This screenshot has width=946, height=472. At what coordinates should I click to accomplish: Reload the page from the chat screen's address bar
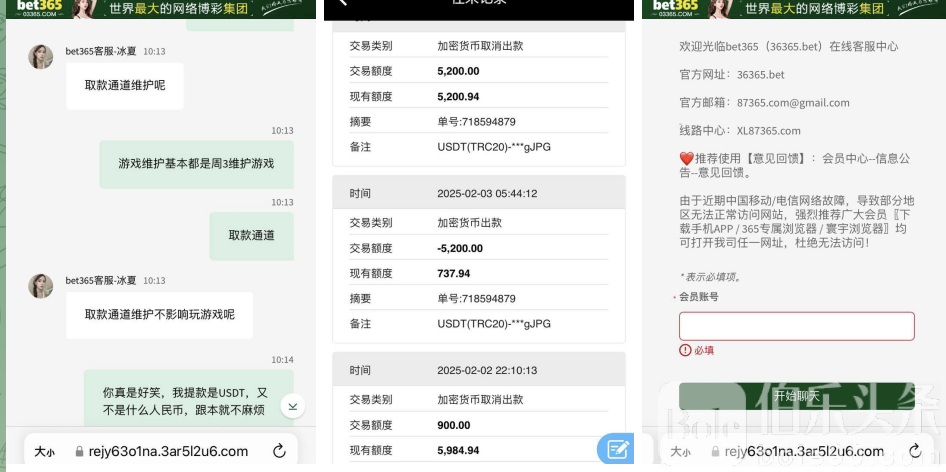click(x=279, y=451)
